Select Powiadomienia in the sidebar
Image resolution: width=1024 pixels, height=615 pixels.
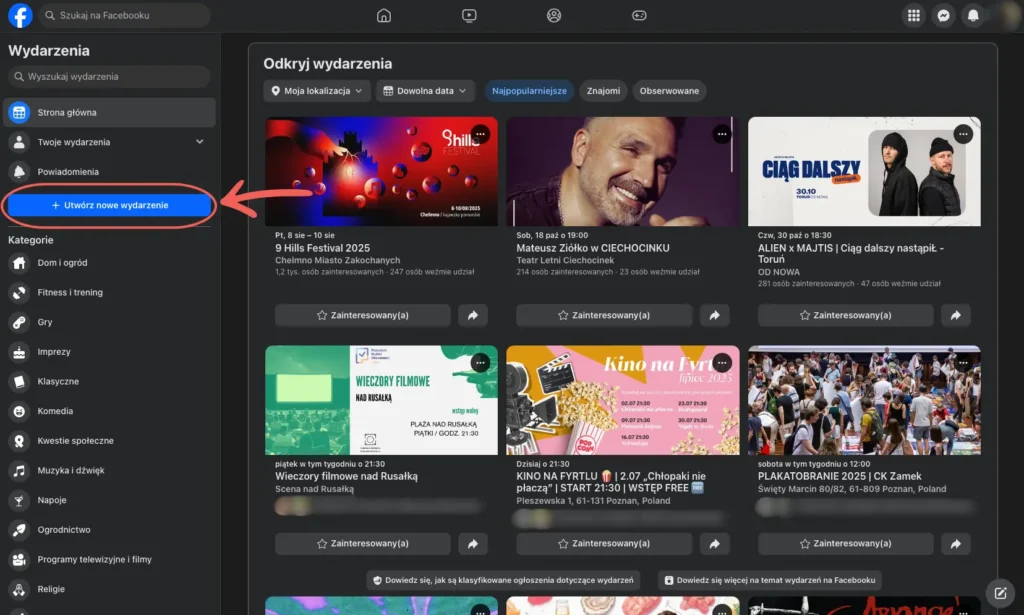(68, 171)
